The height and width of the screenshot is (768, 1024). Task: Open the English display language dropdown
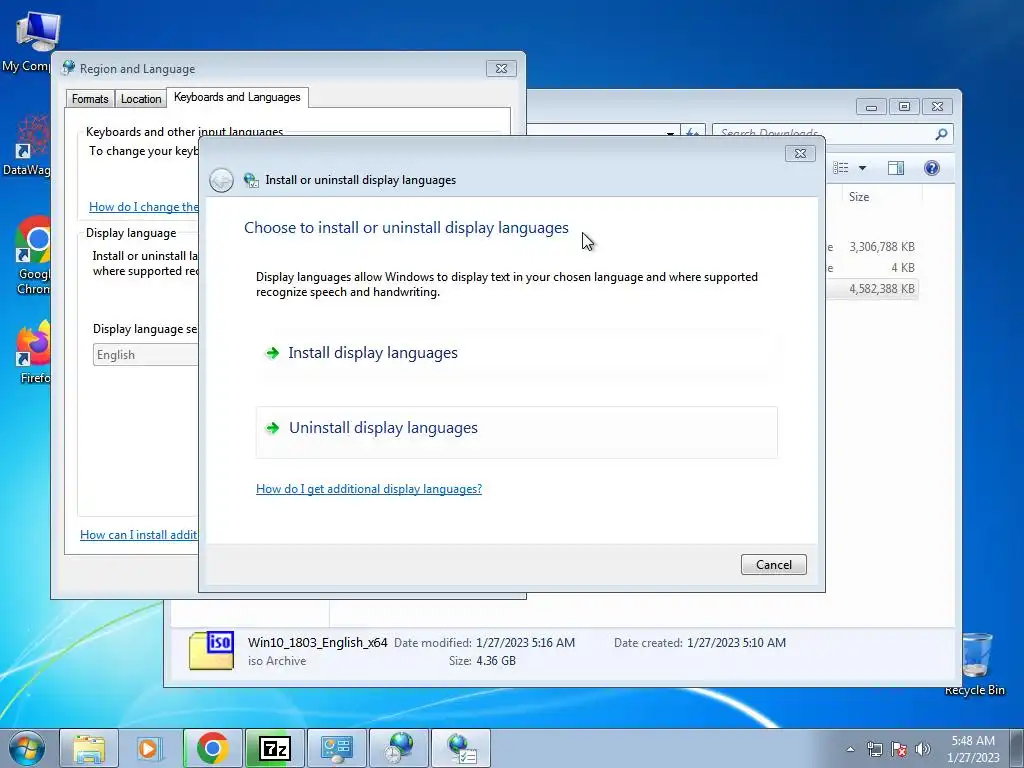coord(146,355)
